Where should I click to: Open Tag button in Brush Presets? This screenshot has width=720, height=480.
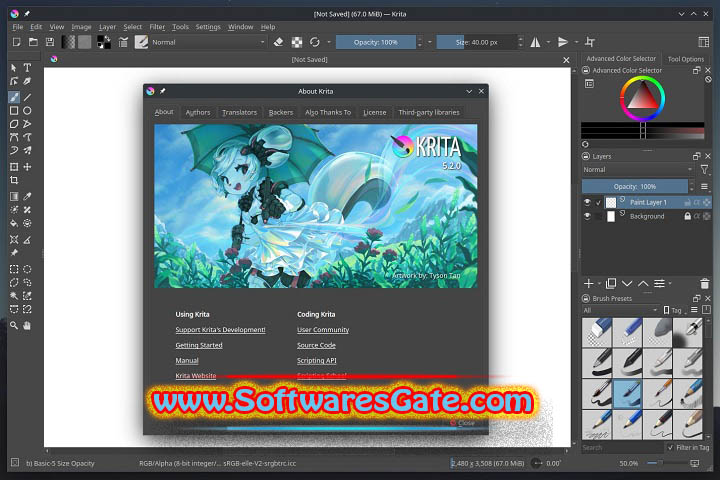pos(673,311)
